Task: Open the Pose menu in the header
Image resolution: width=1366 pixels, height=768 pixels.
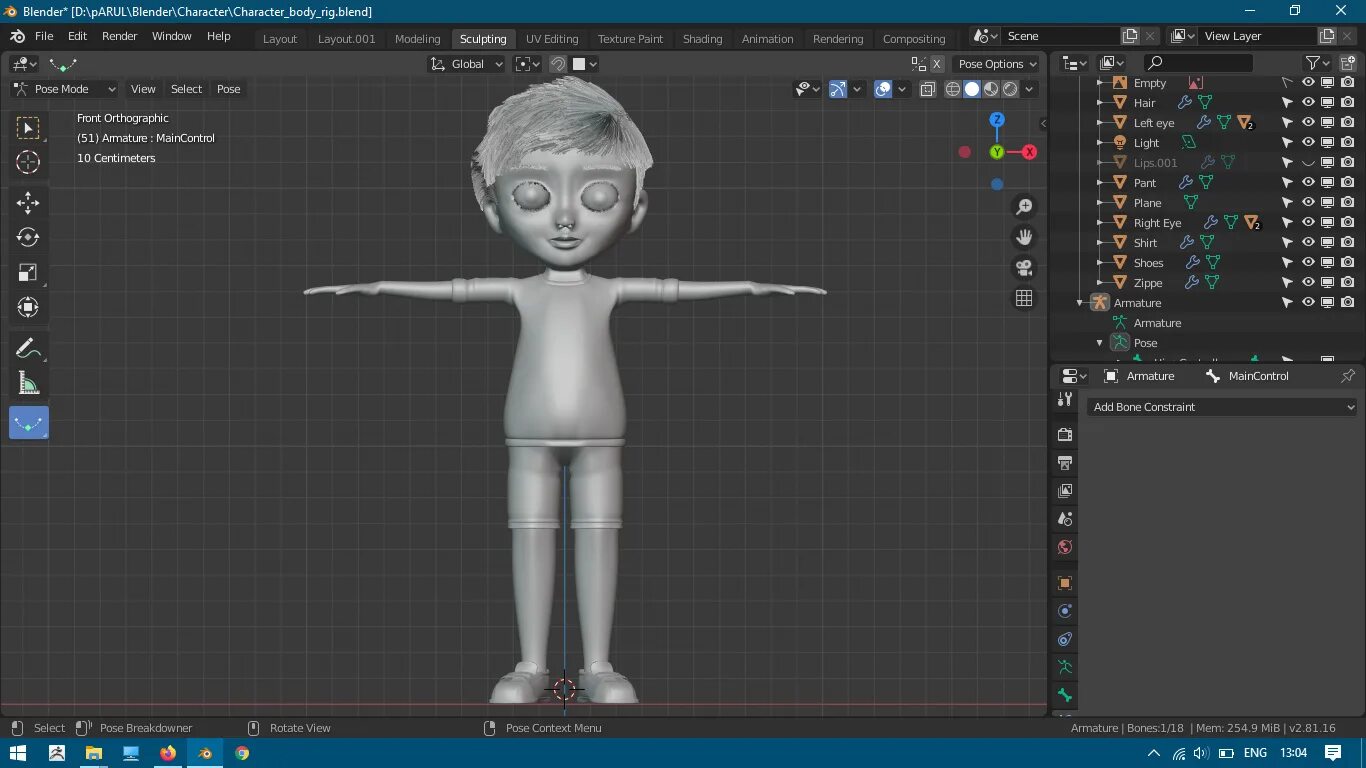Action: pyautogui.click(x=228, y=89)
